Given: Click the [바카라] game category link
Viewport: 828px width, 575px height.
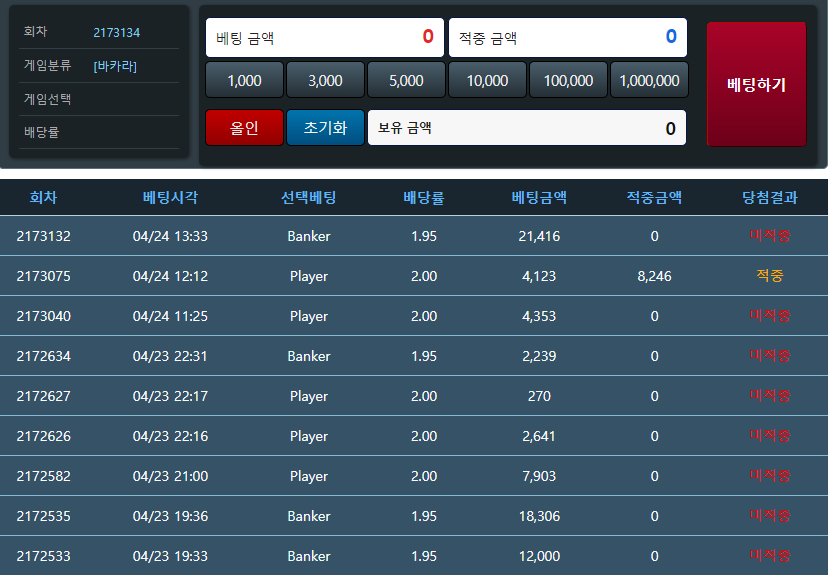Looking at the screenshot, I should 115,67.
